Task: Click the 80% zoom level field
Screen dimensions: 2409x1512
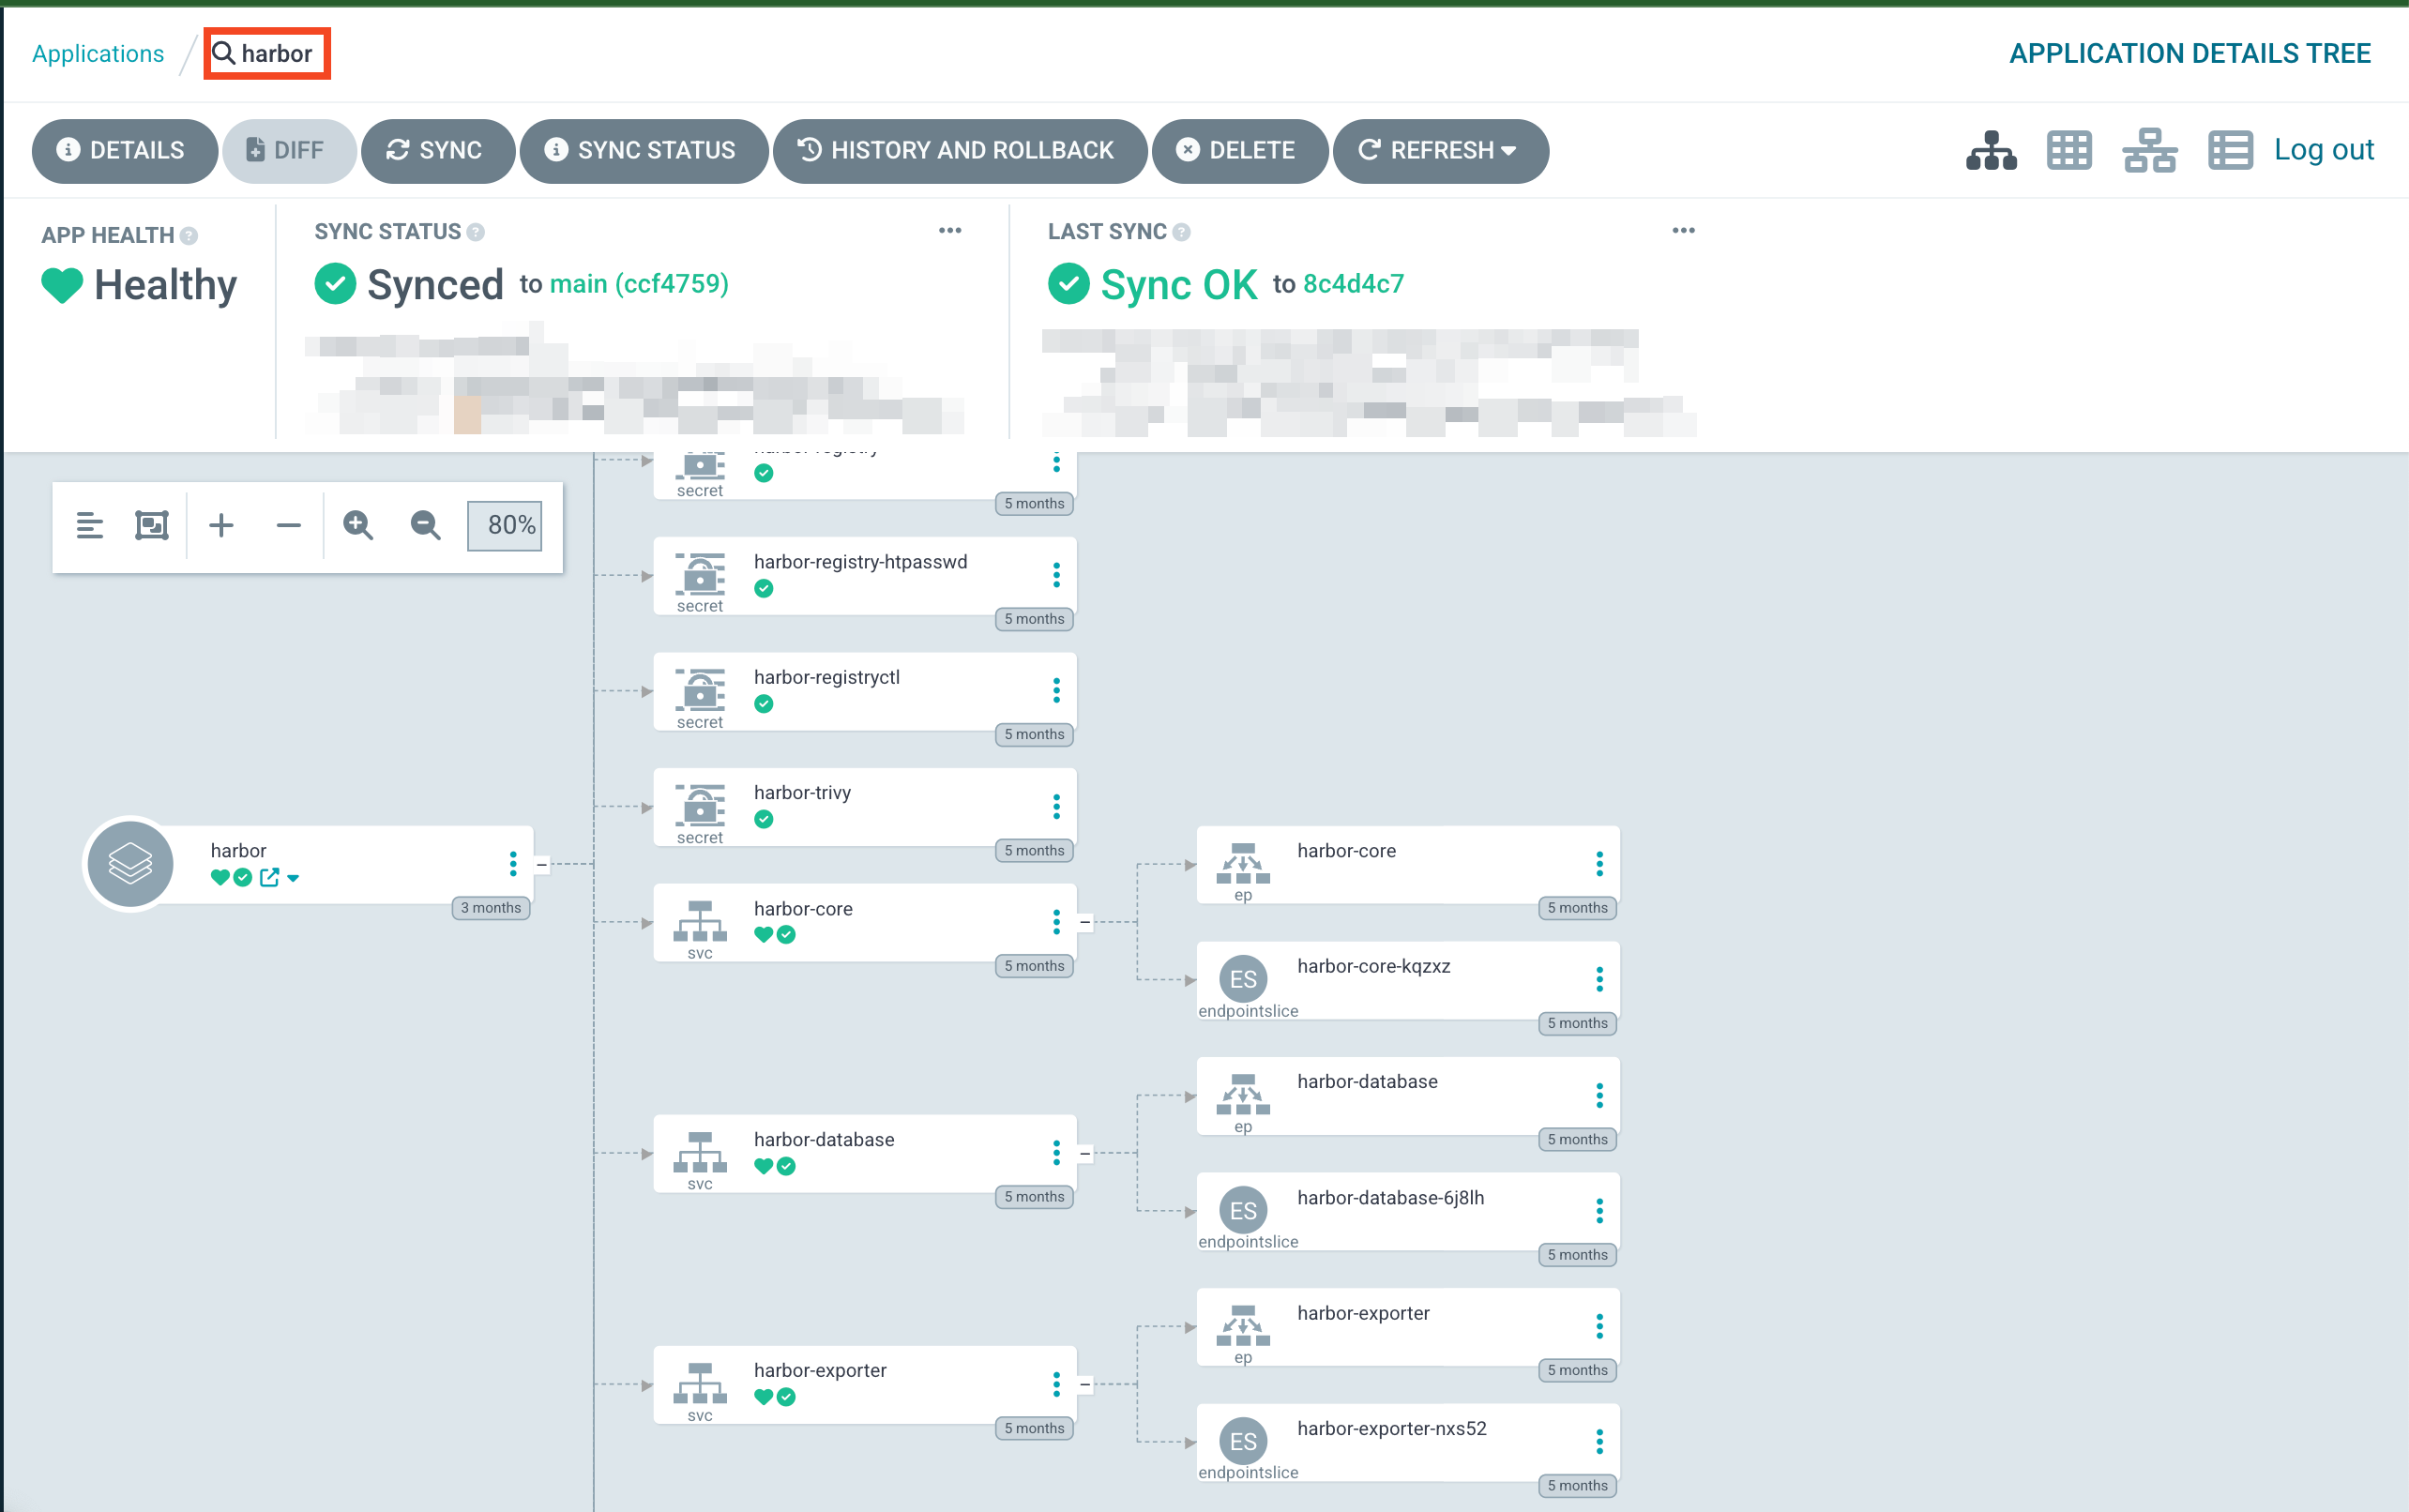Action: pyautogui.click(x=505, y=525)
